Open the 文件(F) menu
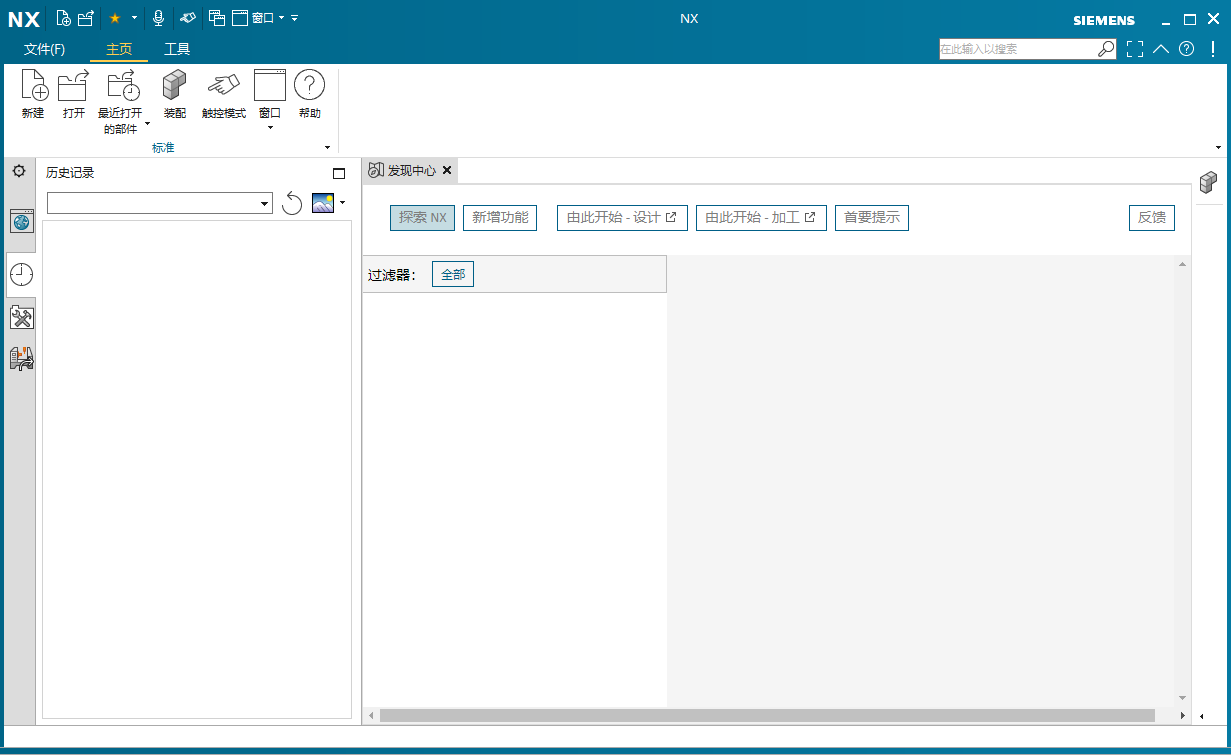The image size is (1231, 755). click(47, 48)
